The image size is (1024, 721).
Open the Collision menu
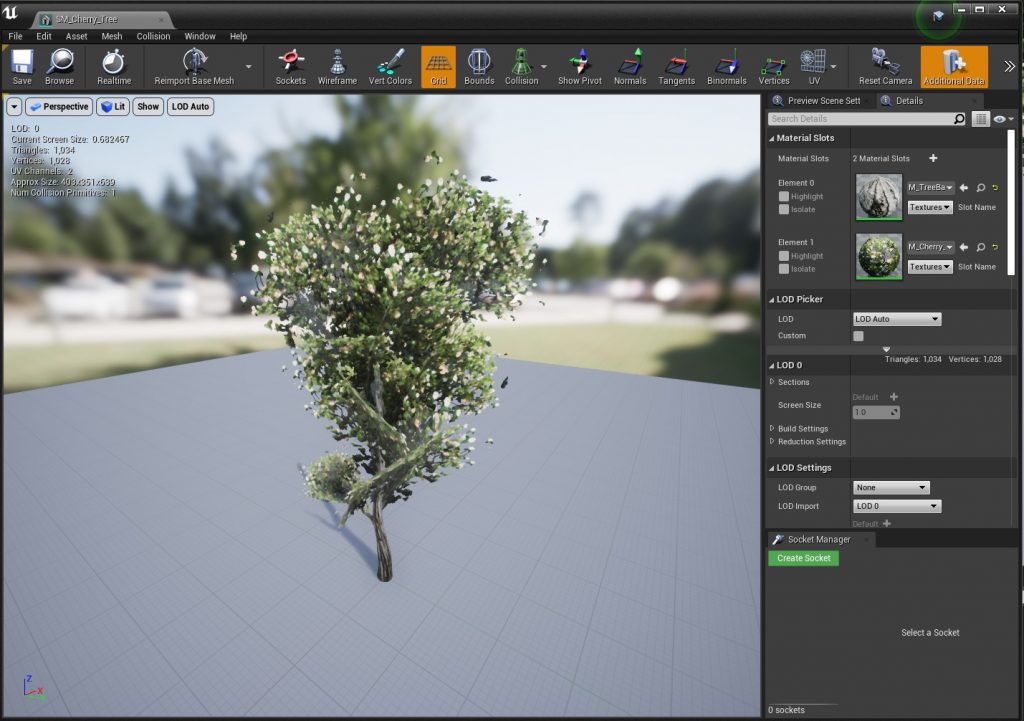[x=153, y=36]
